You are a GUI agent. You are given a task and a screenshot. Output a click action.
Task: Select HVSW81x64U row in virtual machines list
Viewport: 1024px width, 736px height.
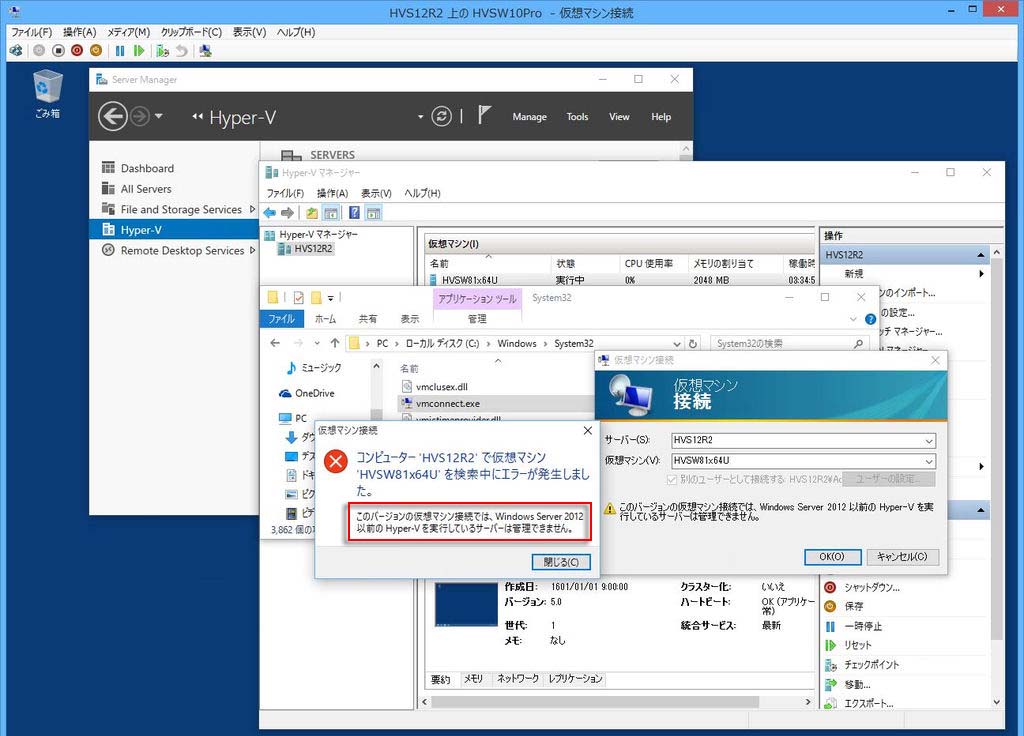tap(621, 280)
